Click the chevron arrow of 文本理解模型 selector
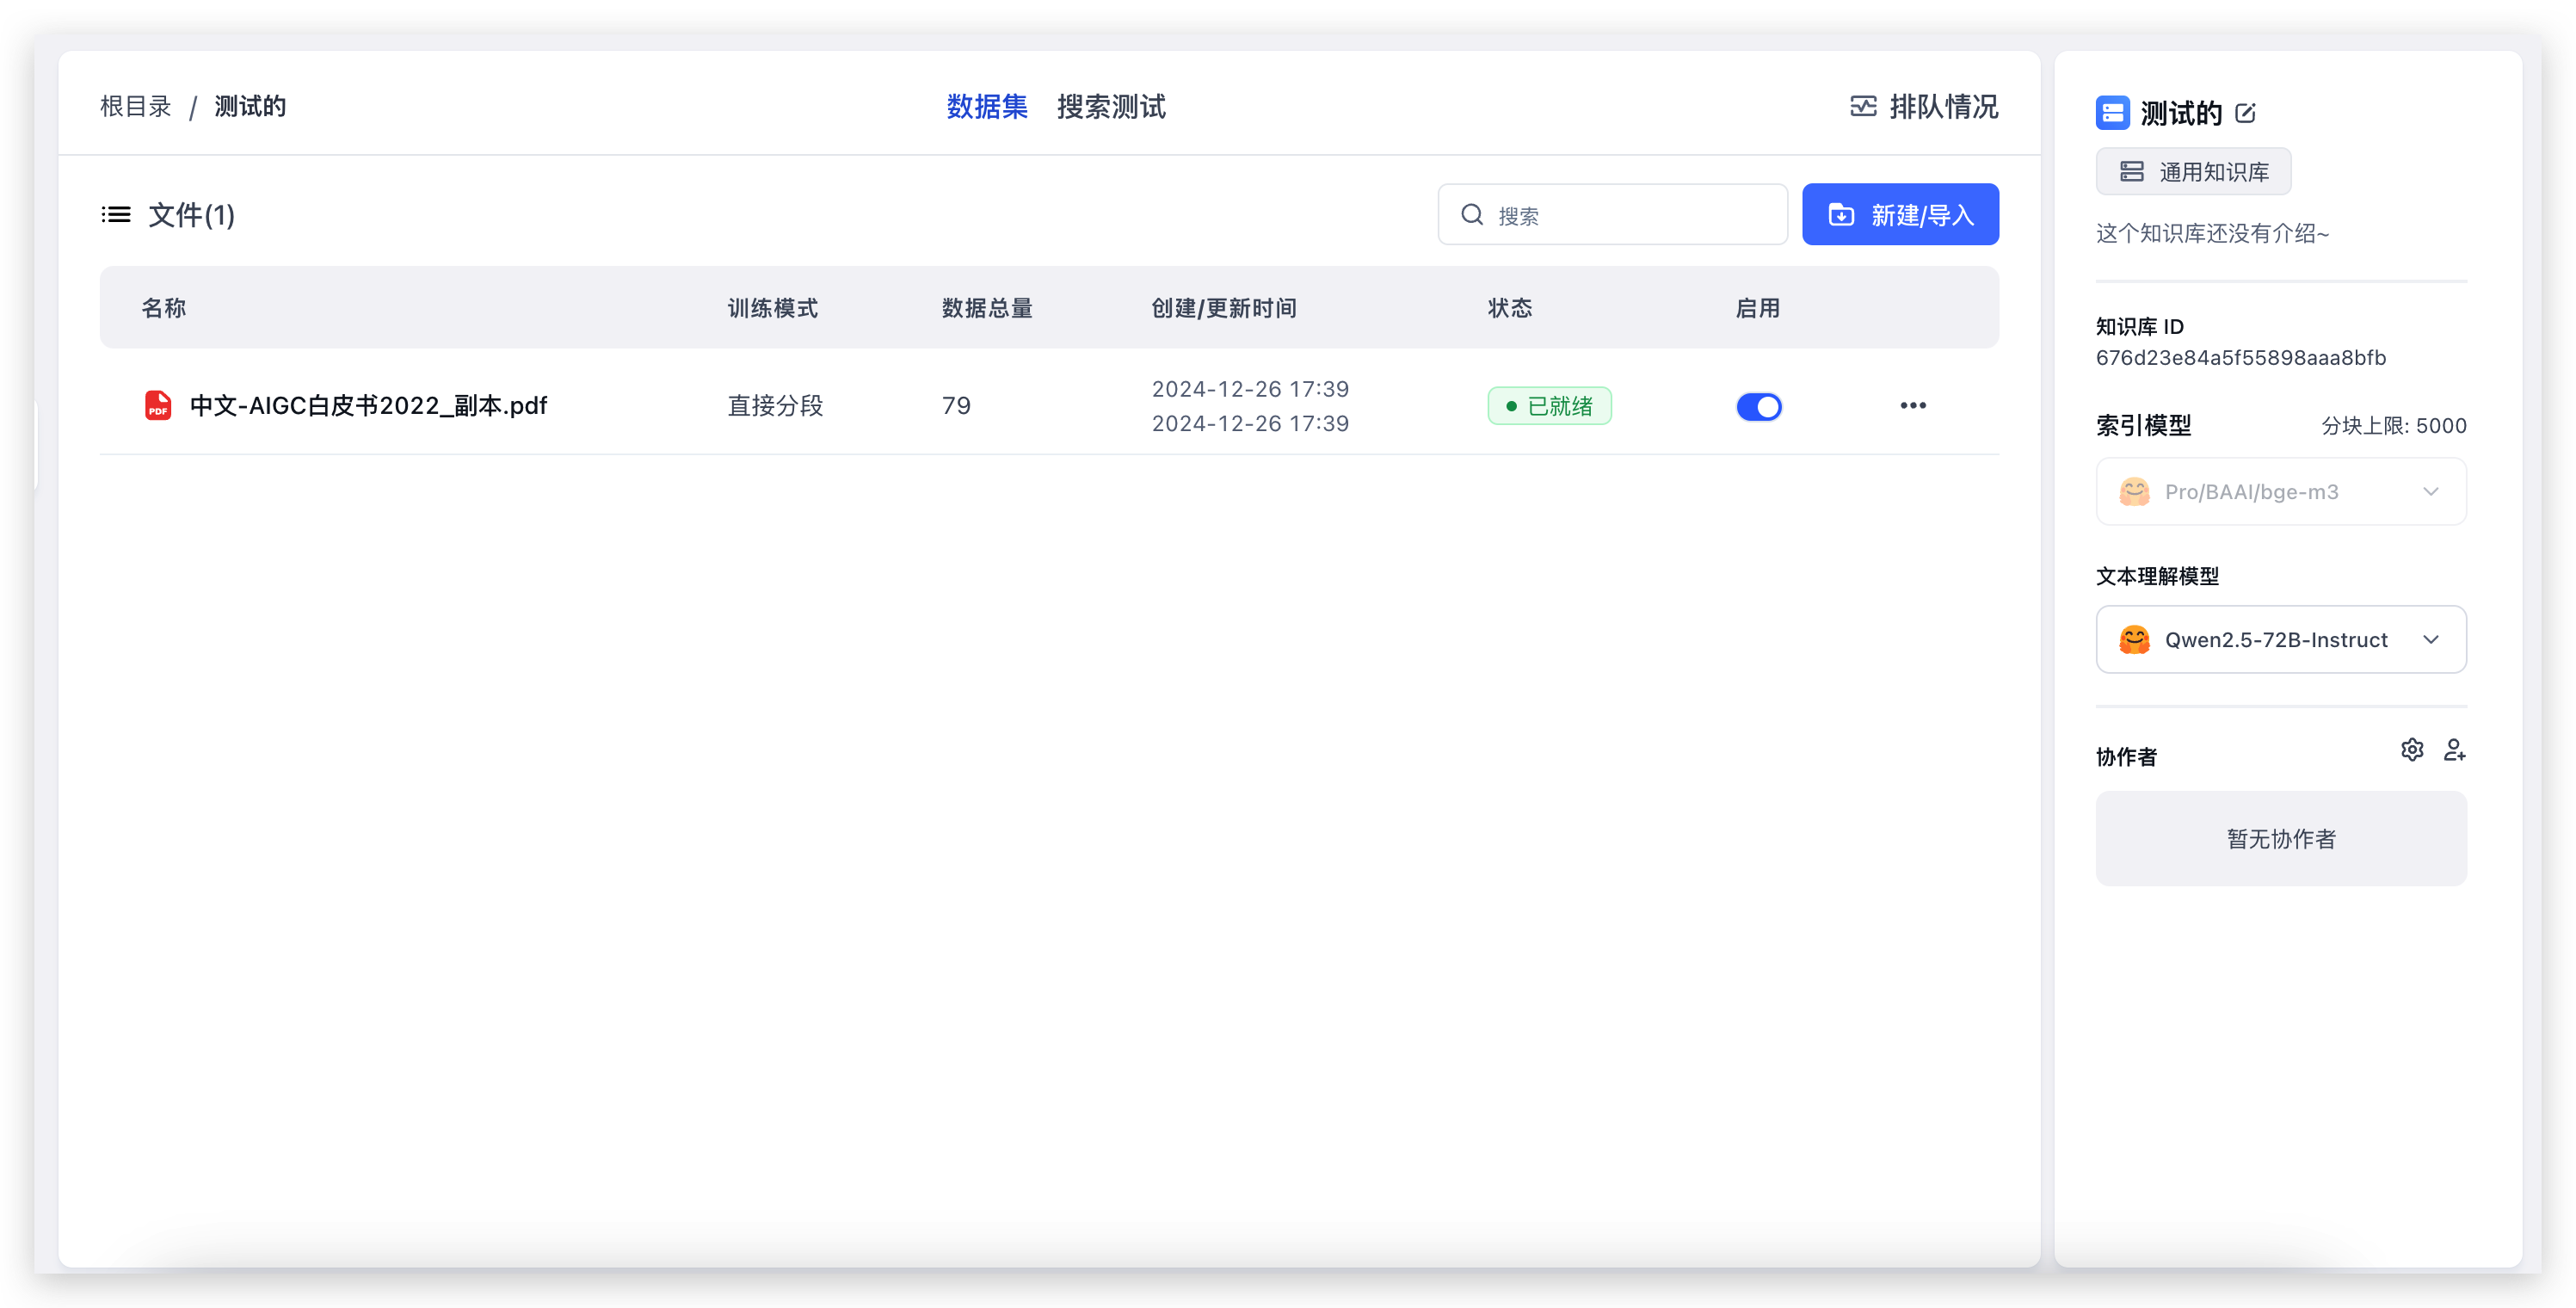Viewport: 2576px width, 1308px height. point(2431,640)
